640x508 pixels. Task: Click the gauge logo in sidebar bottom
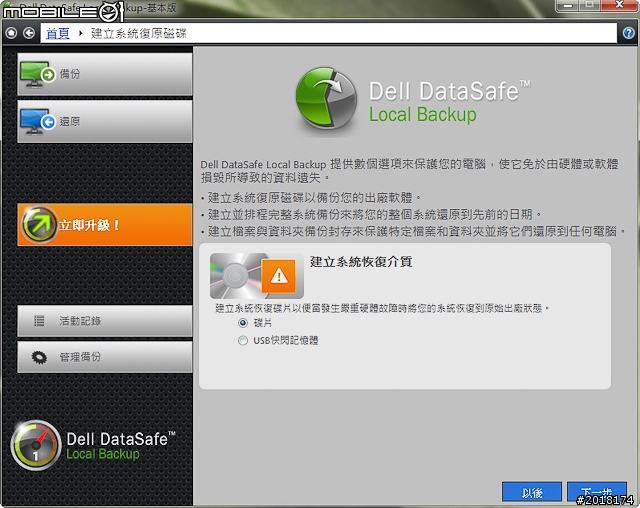click(x=36, y=445)
